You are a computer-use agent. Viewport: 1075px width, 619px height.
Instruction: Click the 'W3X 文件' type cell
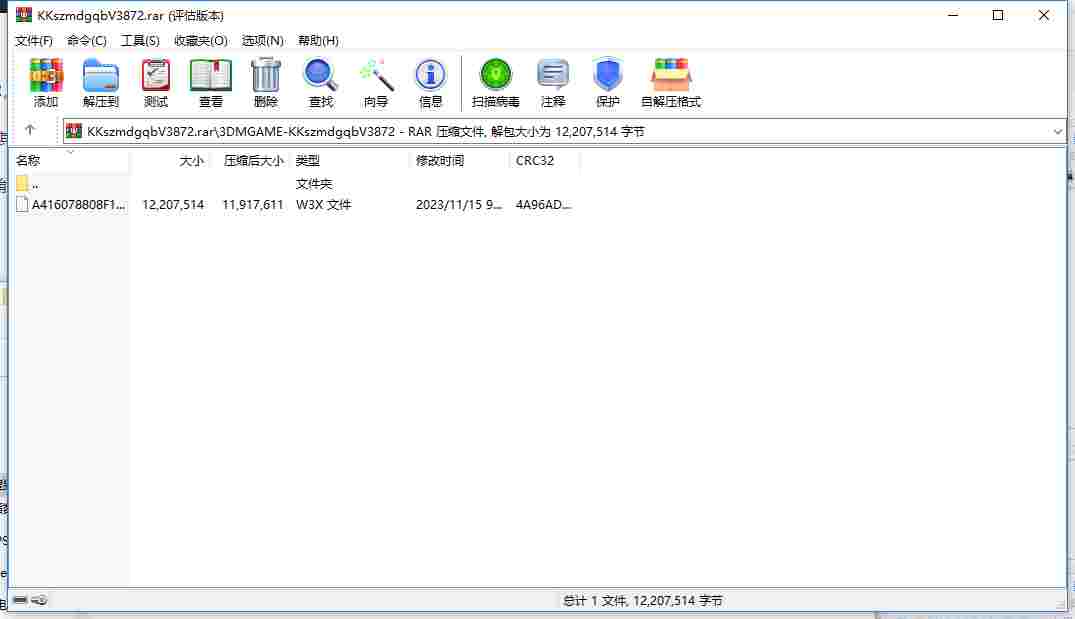point(323,204)
